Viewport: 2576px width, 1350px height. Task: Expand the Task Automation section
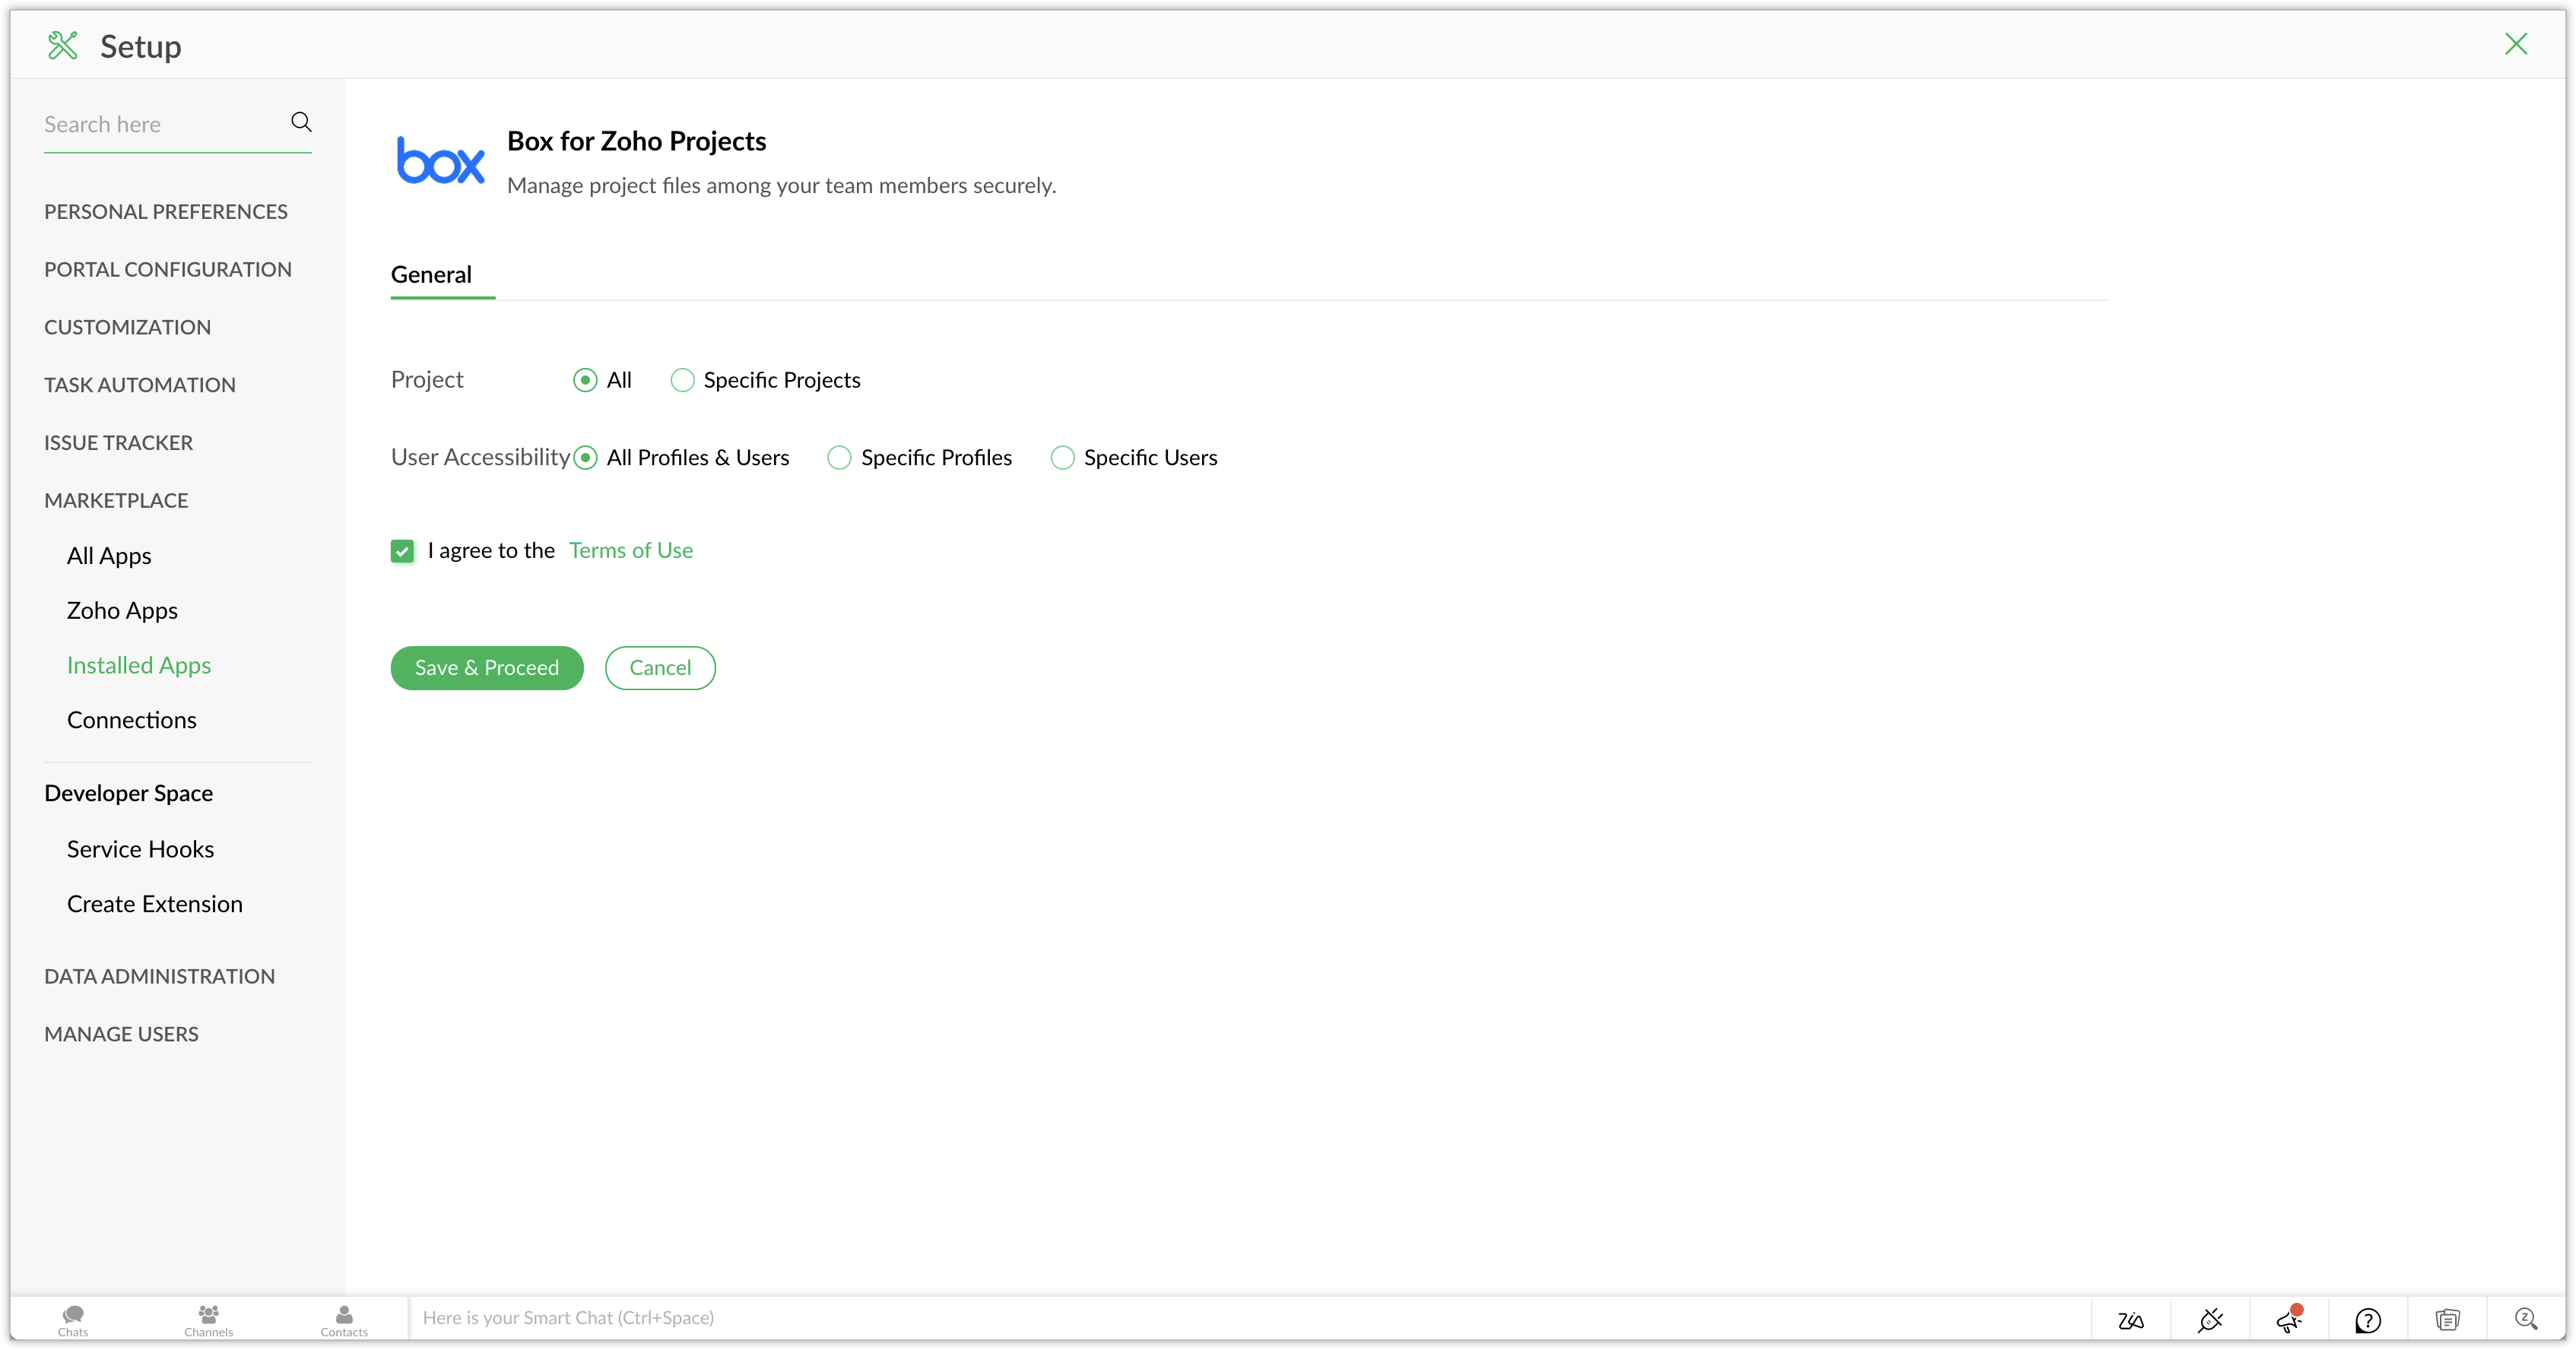click(x=140, y=385)
